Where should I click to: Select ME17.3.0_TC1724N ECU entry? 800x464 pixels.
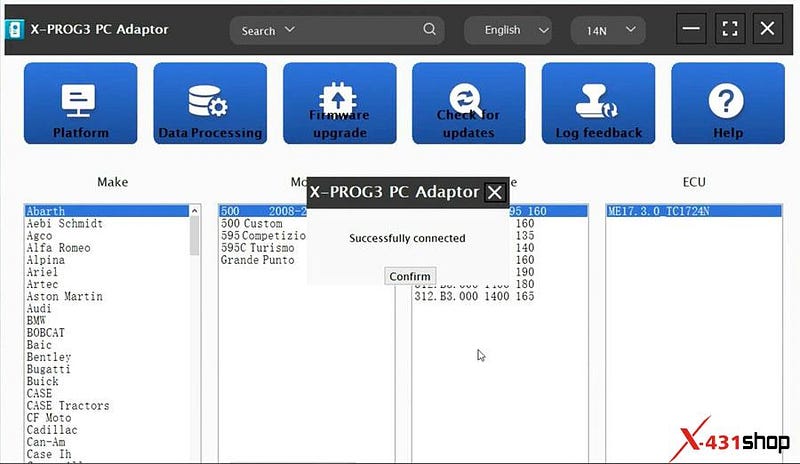[694, 211]
